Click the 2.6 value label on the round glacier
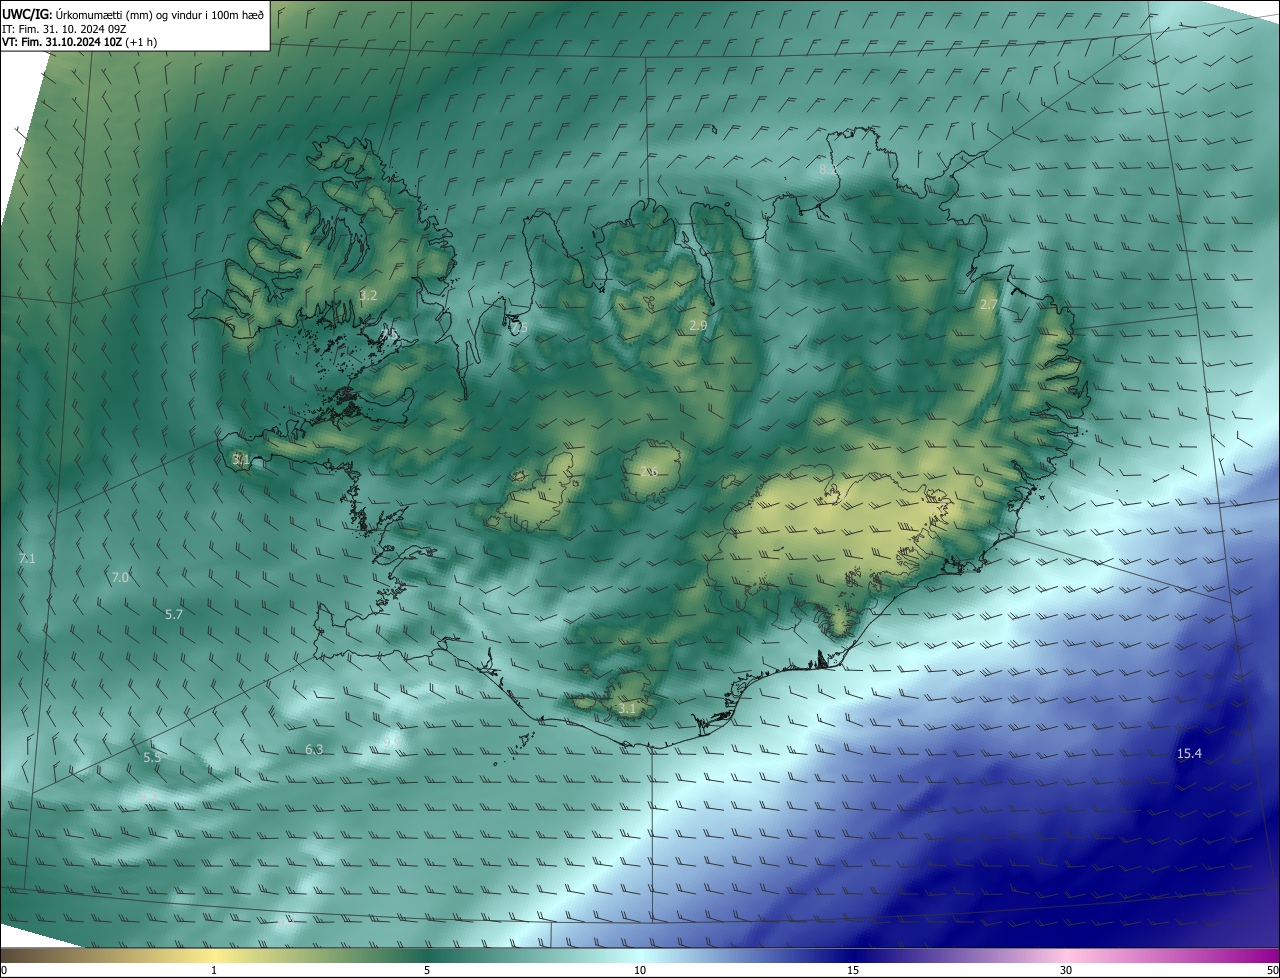1280x978 pixels. 648,471
